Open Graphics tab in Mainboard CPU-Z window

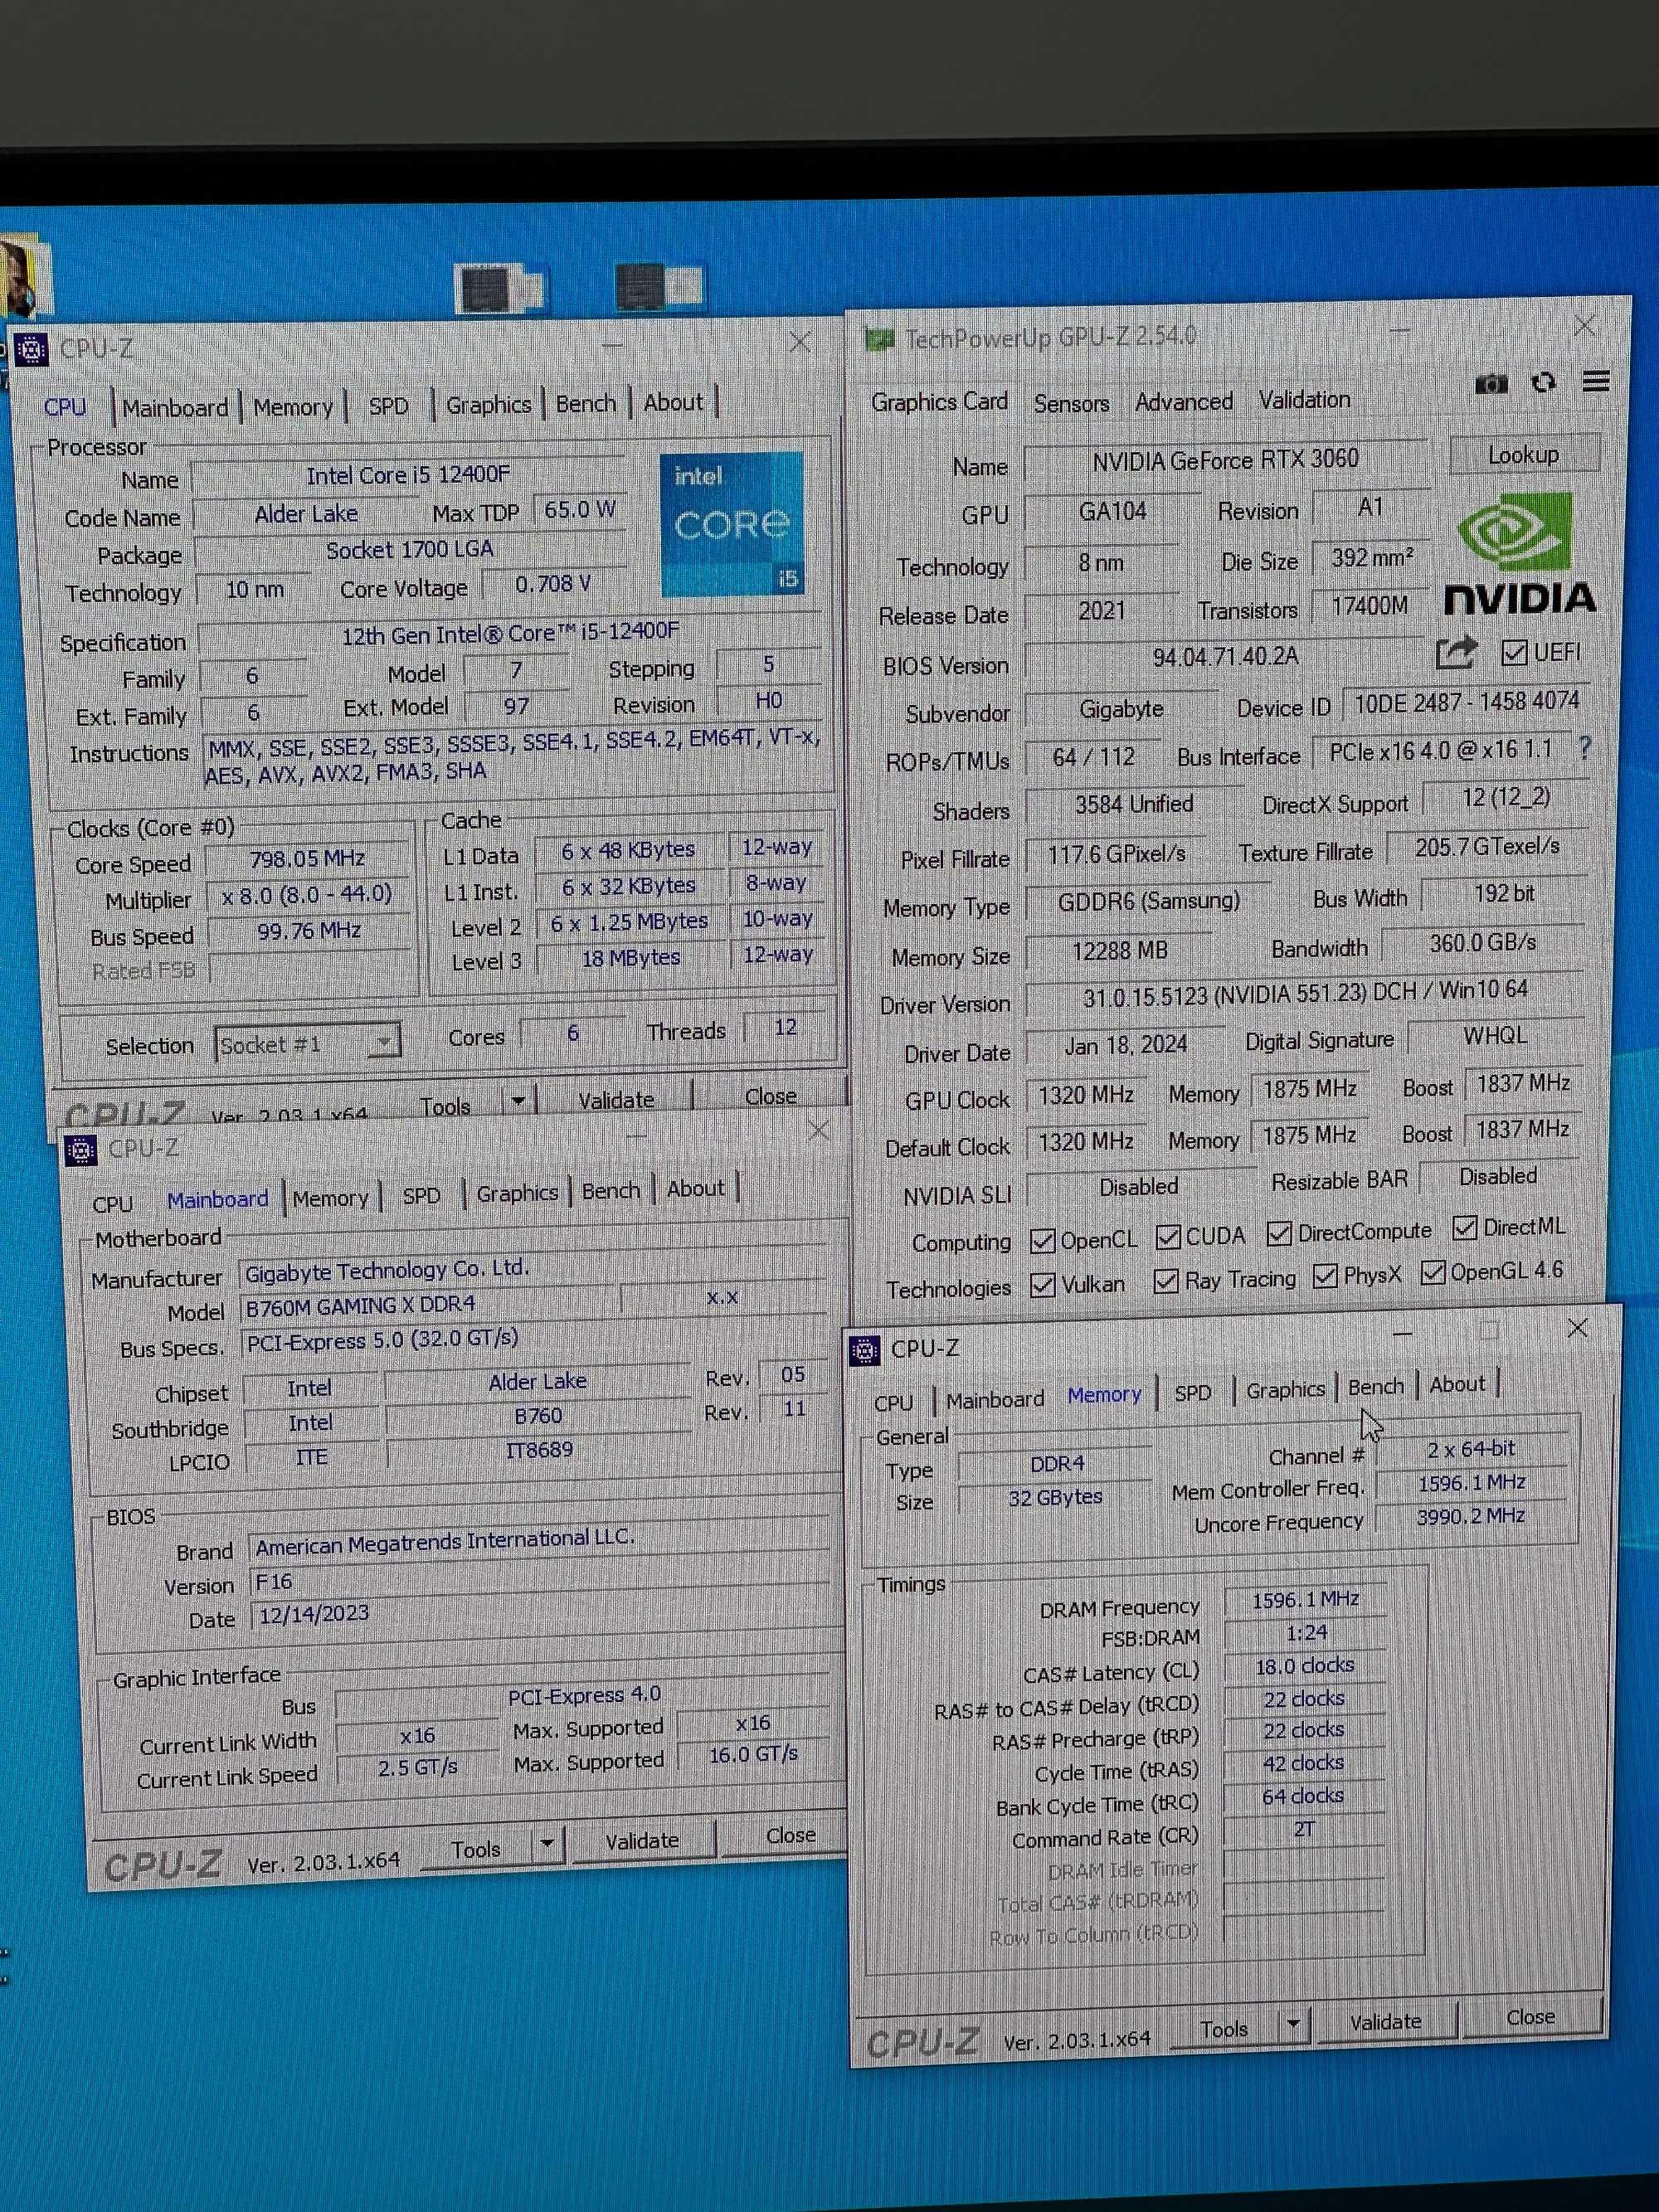(516, 1194)
